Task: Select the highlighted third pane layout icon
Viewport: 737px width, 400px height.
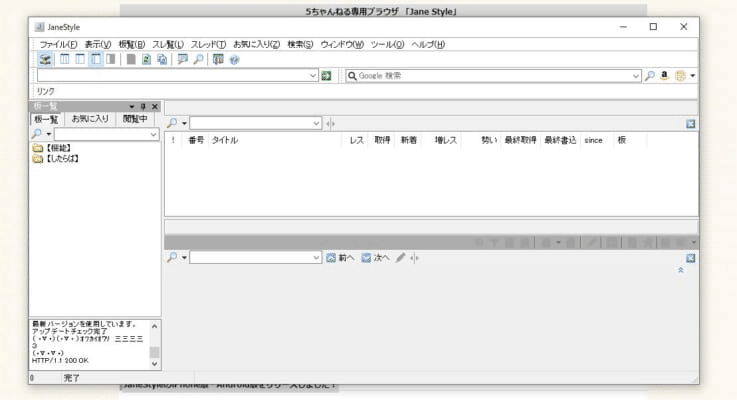Action: click(x=96, y=59)
